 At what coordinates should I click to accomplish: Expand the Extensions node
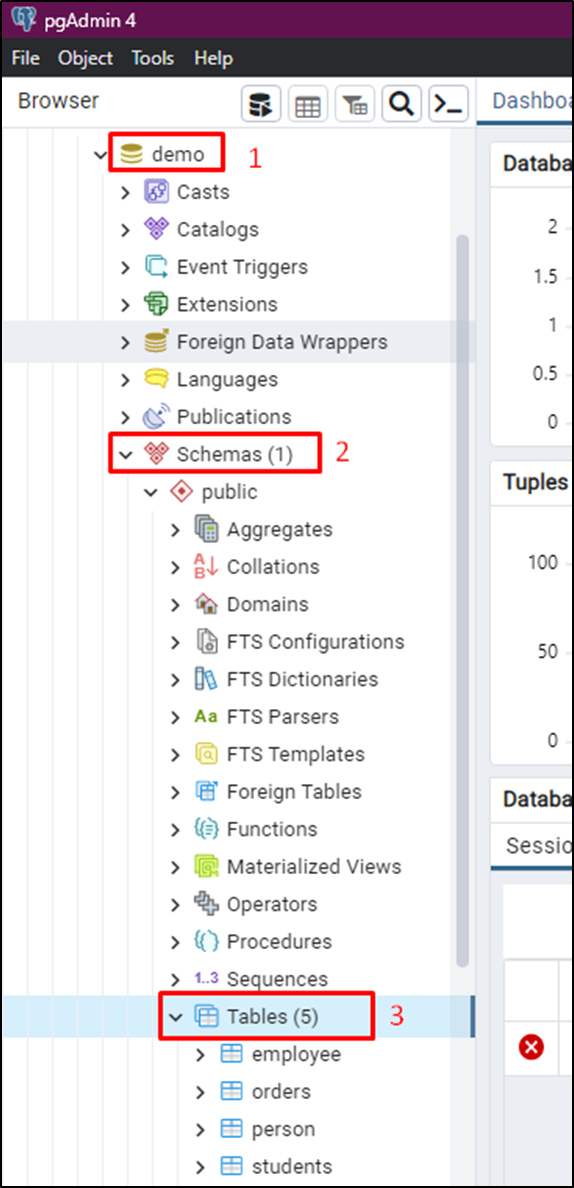point(125,304)
